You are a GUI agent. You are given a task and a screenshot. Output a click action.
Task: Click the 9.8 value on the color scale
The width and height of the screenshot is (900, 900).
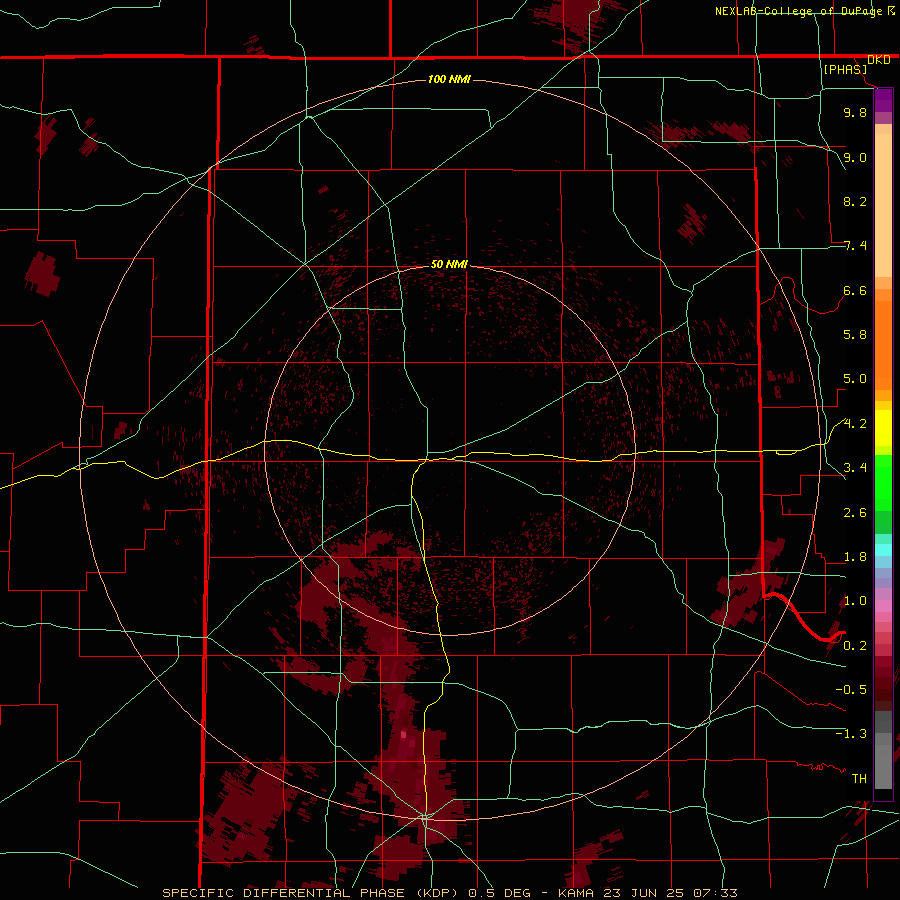(x=855, y=112)
